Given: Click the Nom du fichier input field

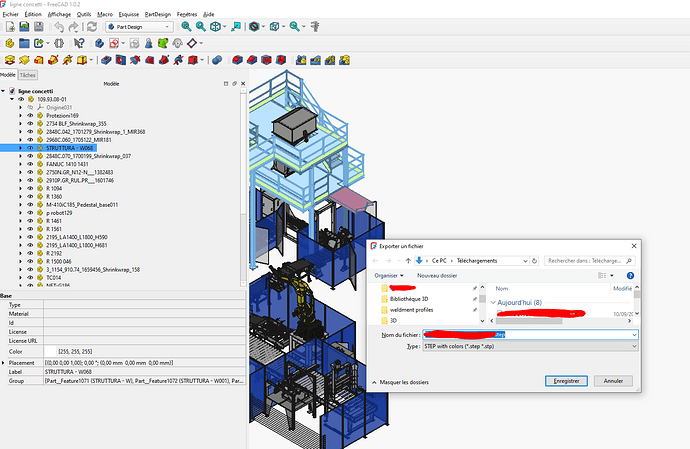Looking at the screenshot, I should pos(530,335).
